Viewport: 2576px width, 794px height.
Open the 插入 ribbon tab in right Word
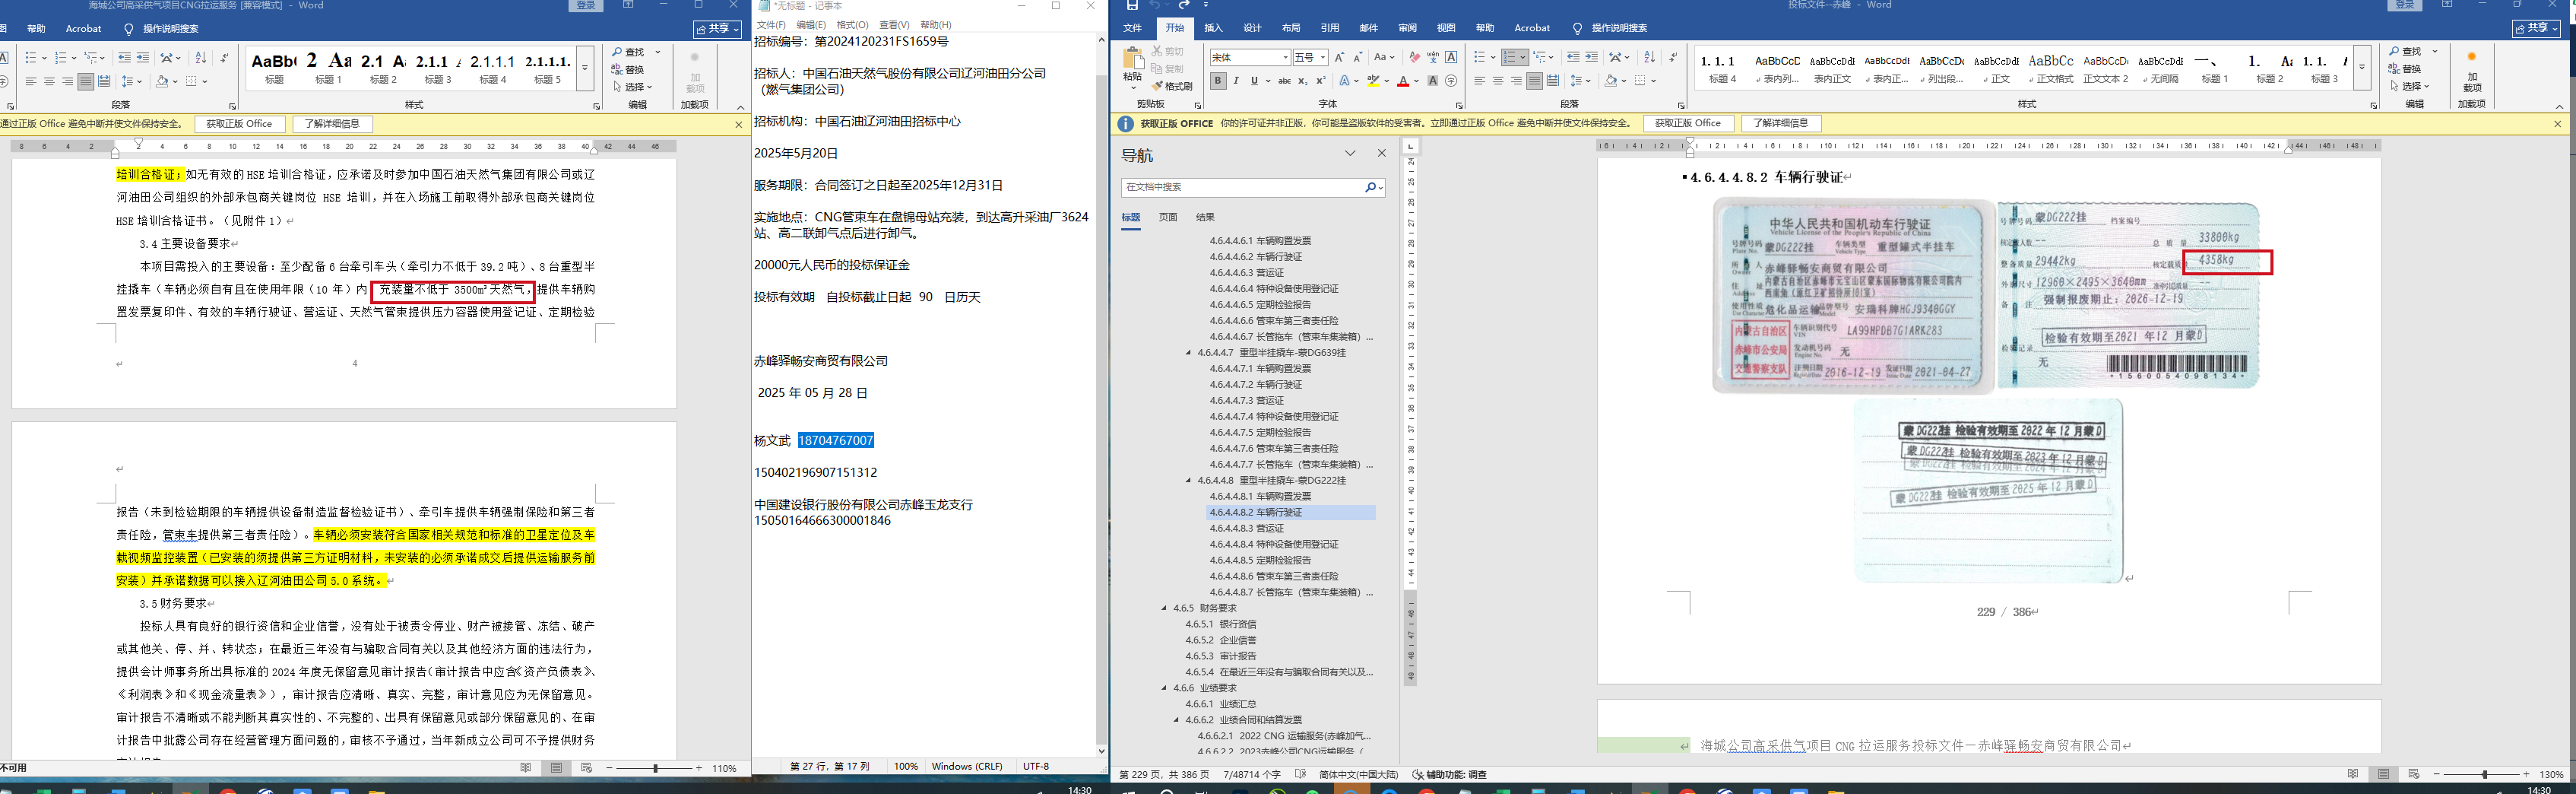[1213, 28]
